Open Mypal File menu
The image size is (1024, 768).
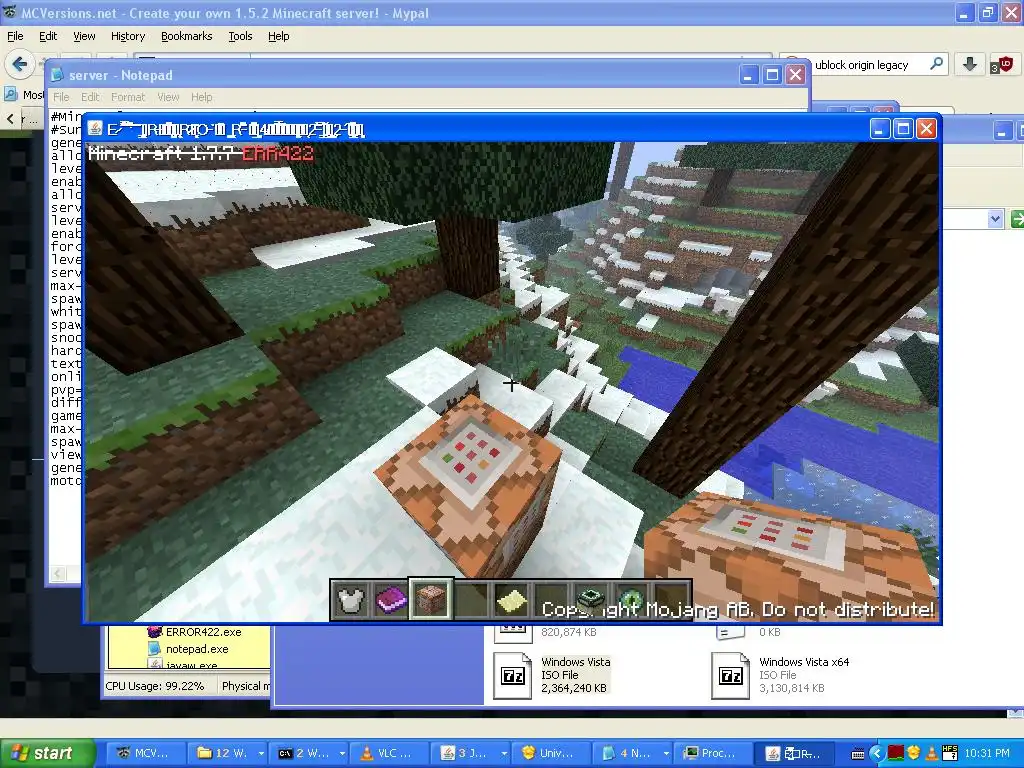(15, 36)
